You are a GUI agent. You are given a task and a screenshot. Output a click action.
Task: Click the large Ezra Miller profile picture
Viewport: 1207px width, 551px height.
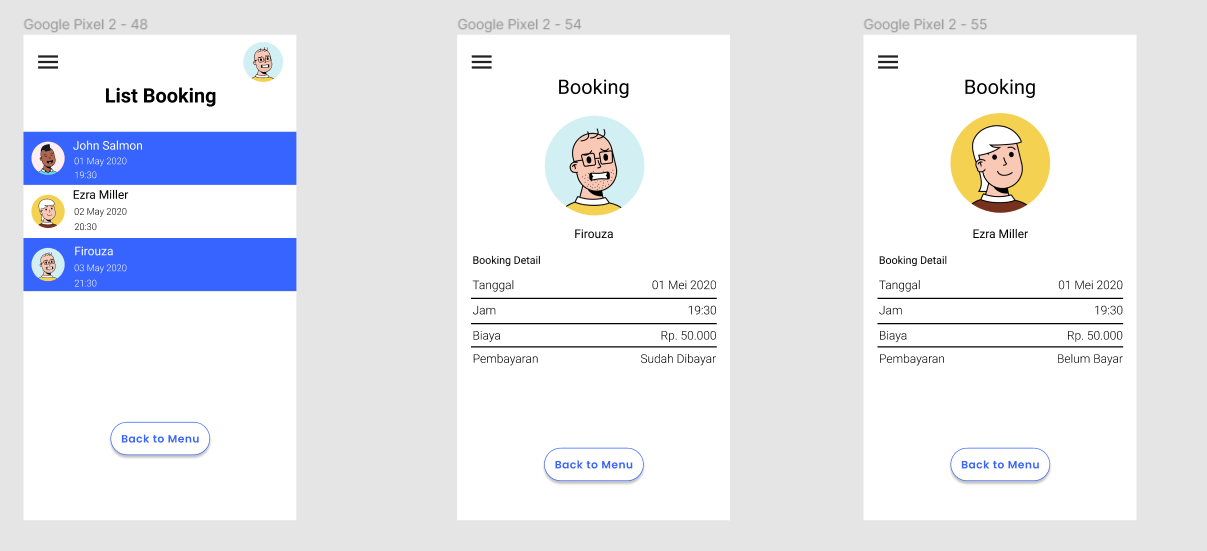[x=1000, y=163]
